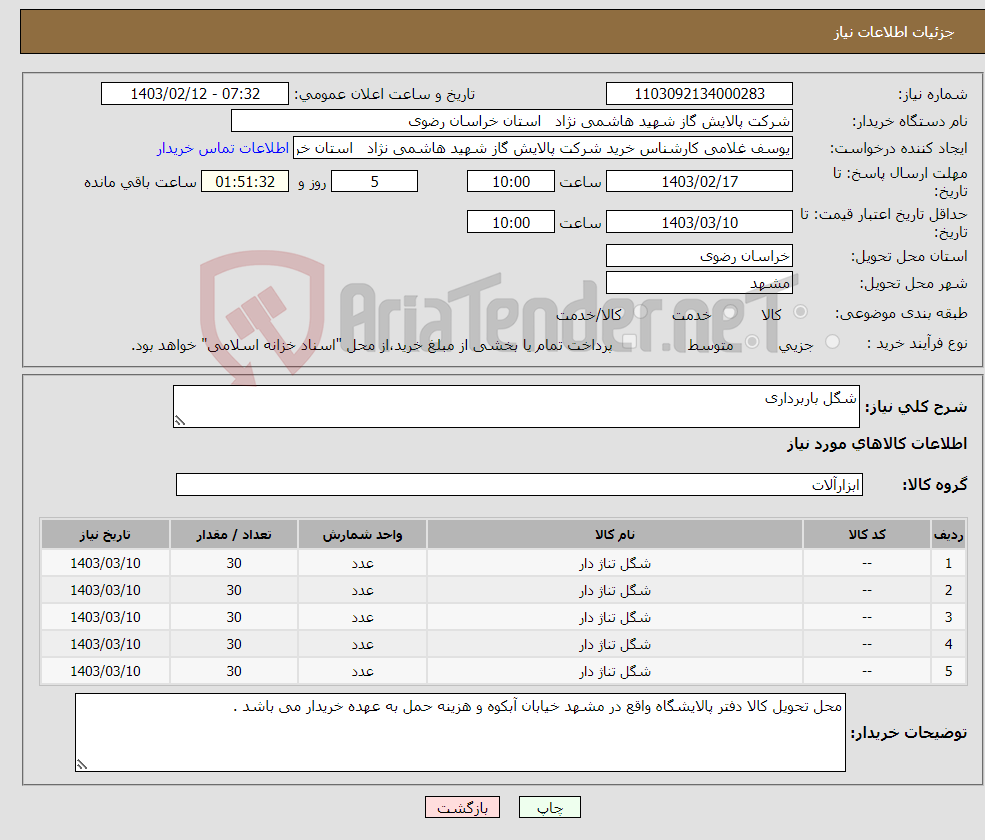Click item name شگل تناژ دار in row 2
Viewport: 985px width, 840px height.
(615, 591)
